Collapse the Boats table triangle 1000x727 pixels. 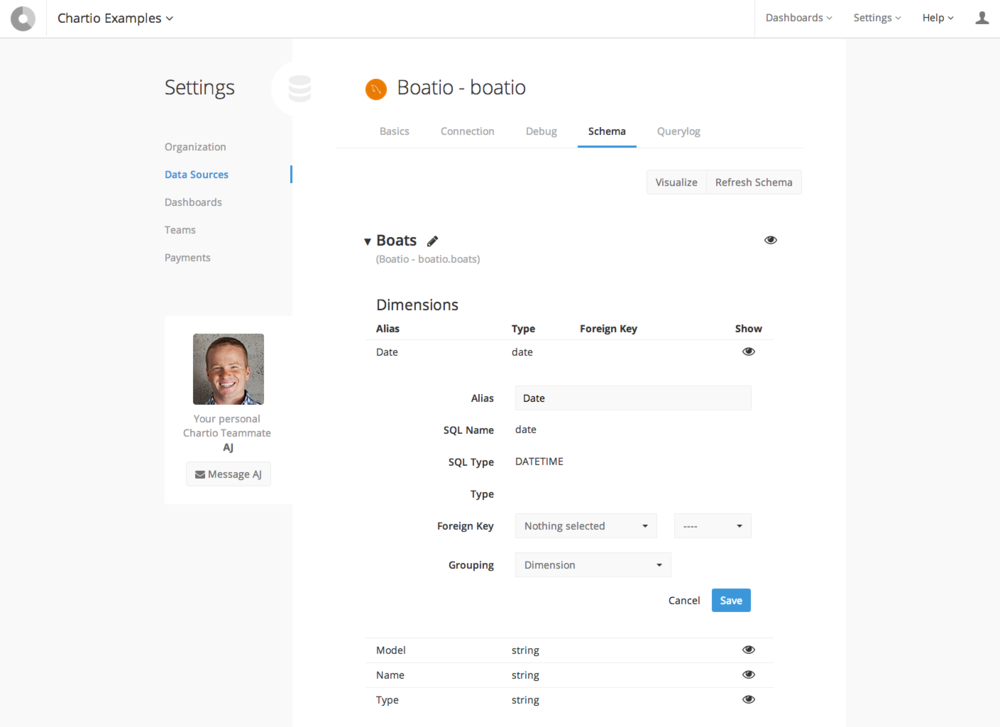tap(367, 242)
